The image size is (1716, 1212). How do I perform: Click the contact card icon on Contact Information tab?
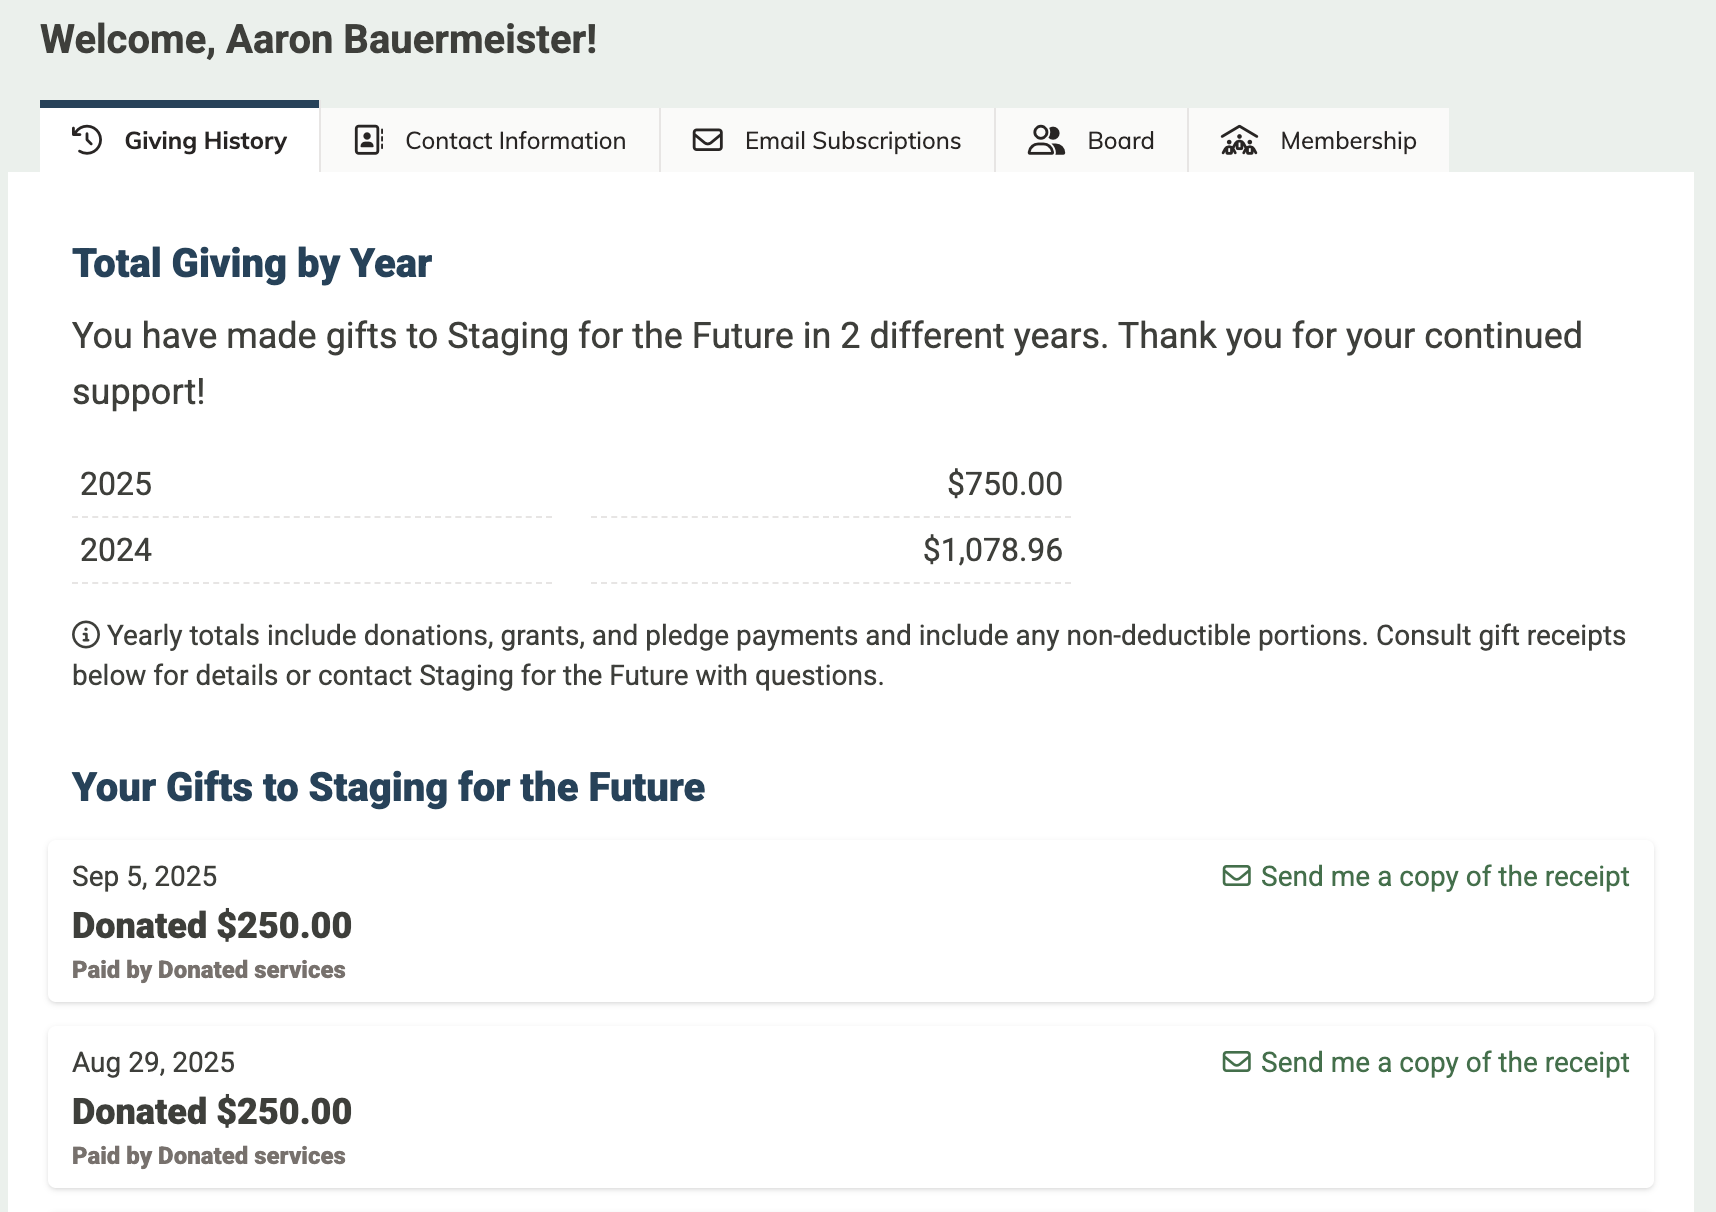[369, 140]
